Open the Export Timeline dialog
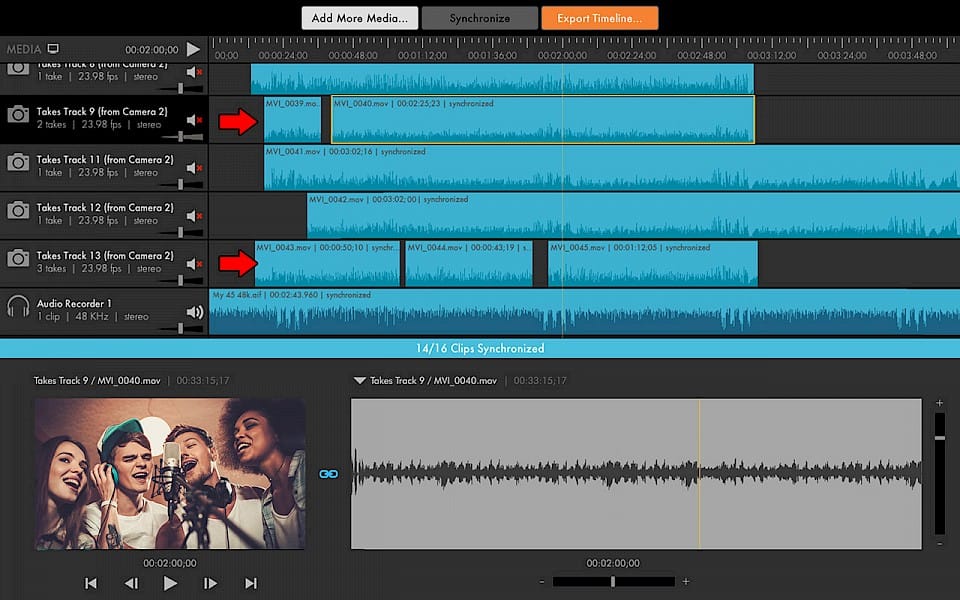This screenshot has height=600, width=960. click(x=600, y=18)
